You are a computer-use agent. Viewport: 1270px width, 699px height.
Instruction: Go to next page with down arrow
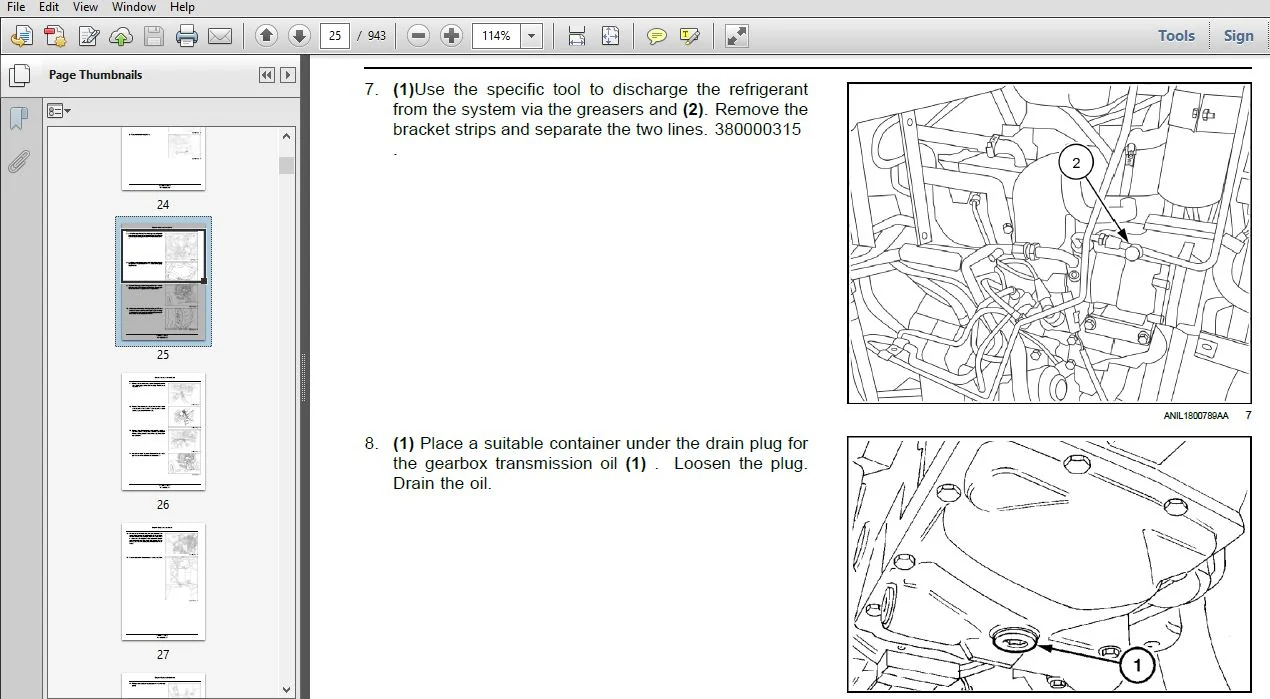(299, 36)
